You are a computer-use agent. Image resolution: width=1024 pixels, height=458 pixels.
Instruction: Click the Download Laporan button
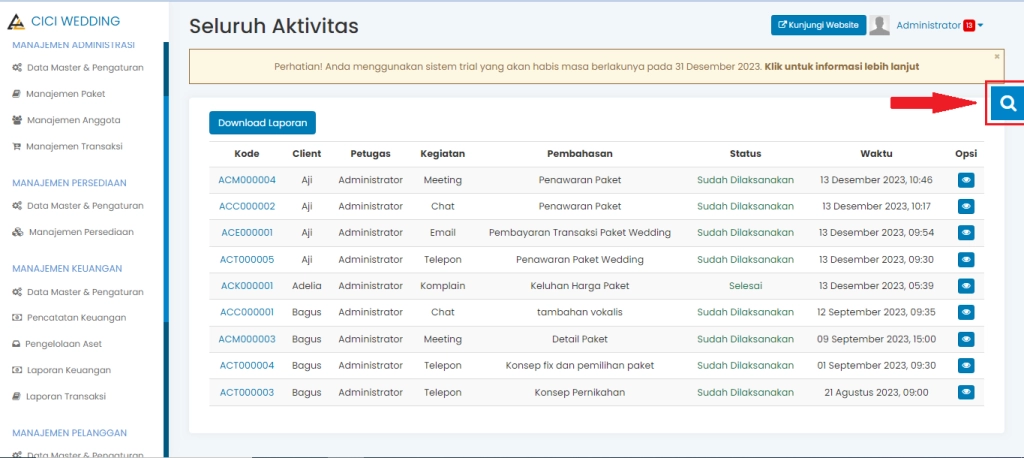point(262,122)
